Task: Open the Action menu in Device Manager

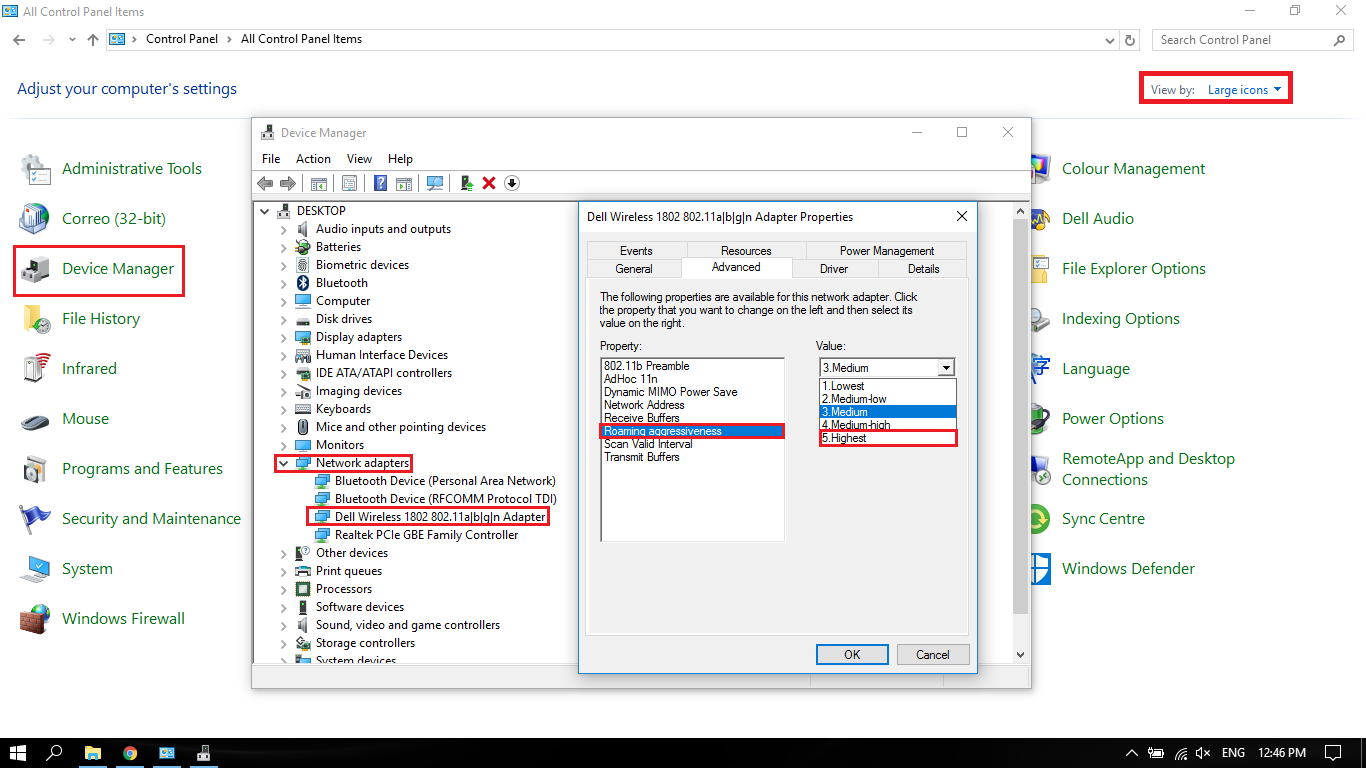Action: [x=313, y=159]
